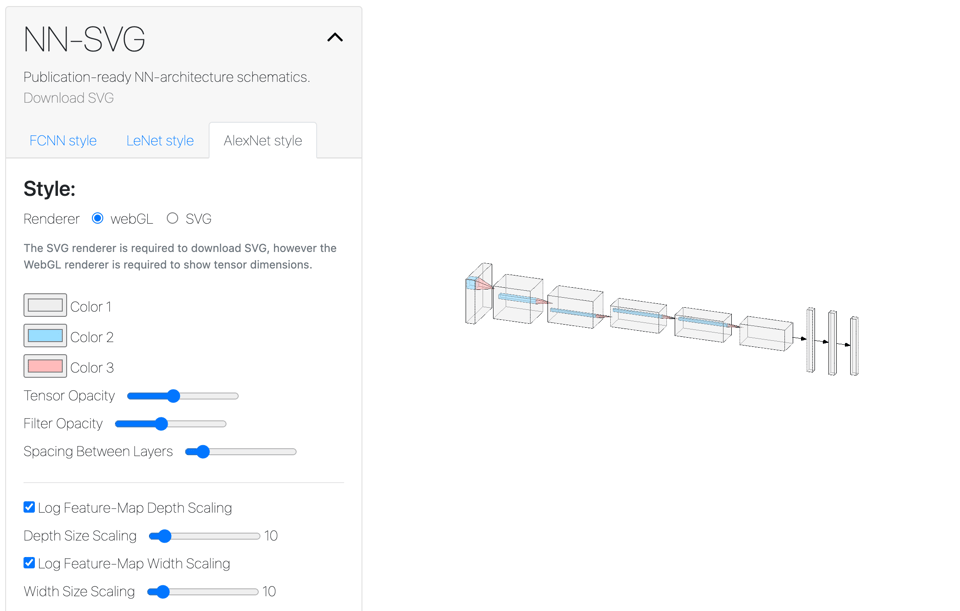Open the pink Color 3 swatch
960x611 pixels.
45,366
